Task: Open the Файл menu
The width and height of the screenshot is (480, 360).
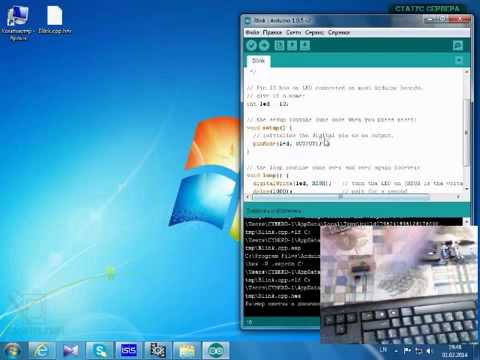Action: [252, 32]
